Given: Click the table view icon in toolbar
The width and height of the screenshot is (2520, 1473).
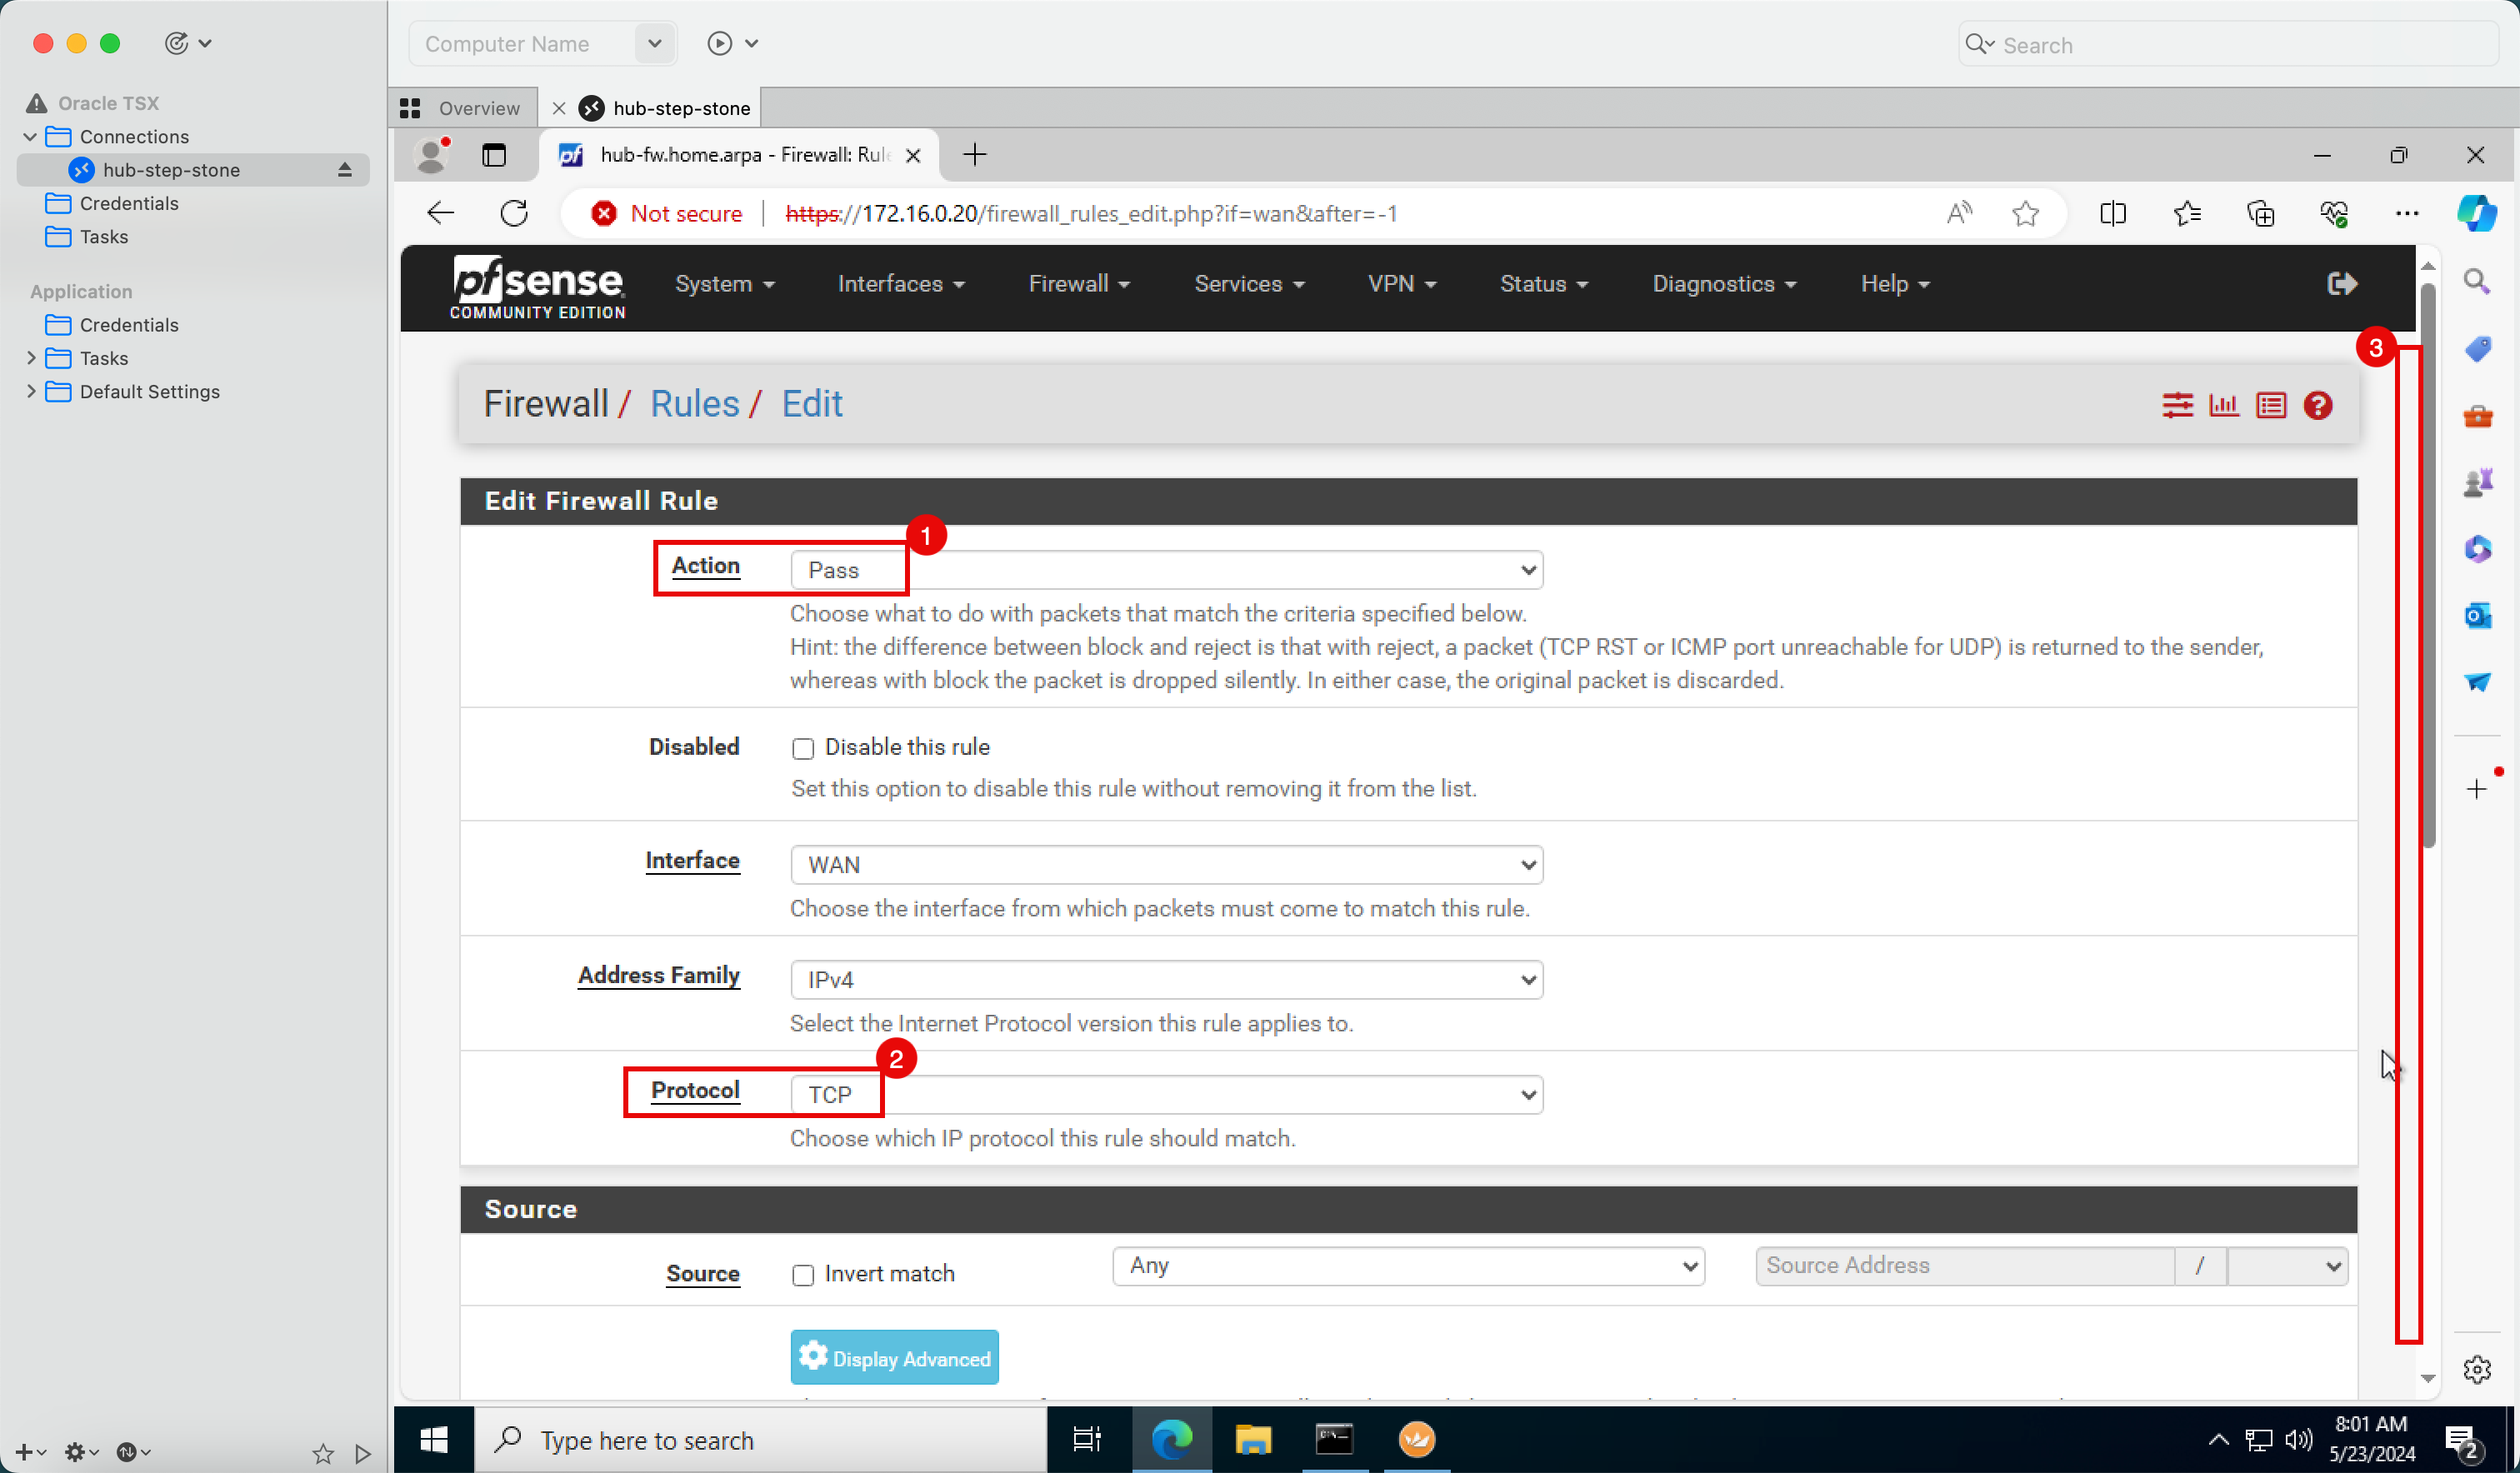Looking at the screenshot, I should 2271,405.
